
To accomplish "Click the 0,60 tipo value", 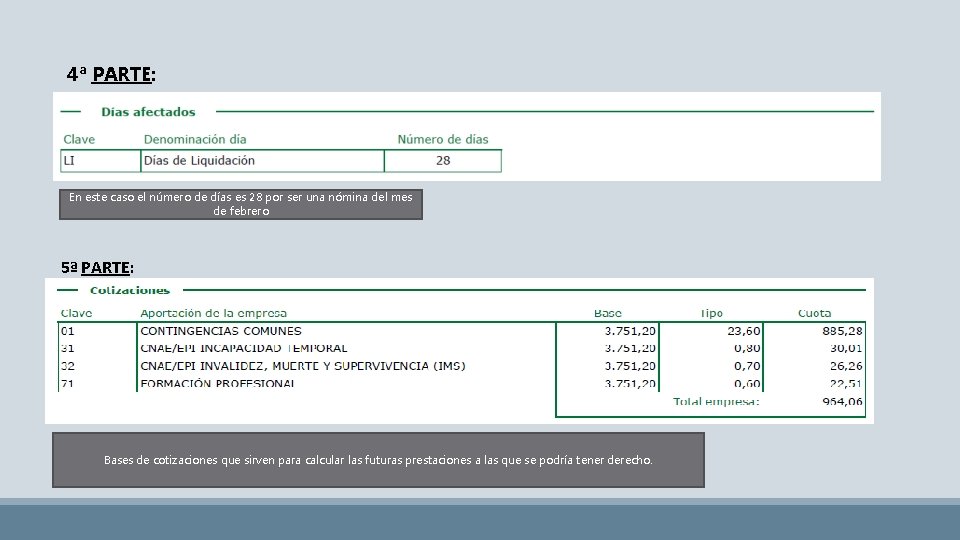I will point(747,384).
